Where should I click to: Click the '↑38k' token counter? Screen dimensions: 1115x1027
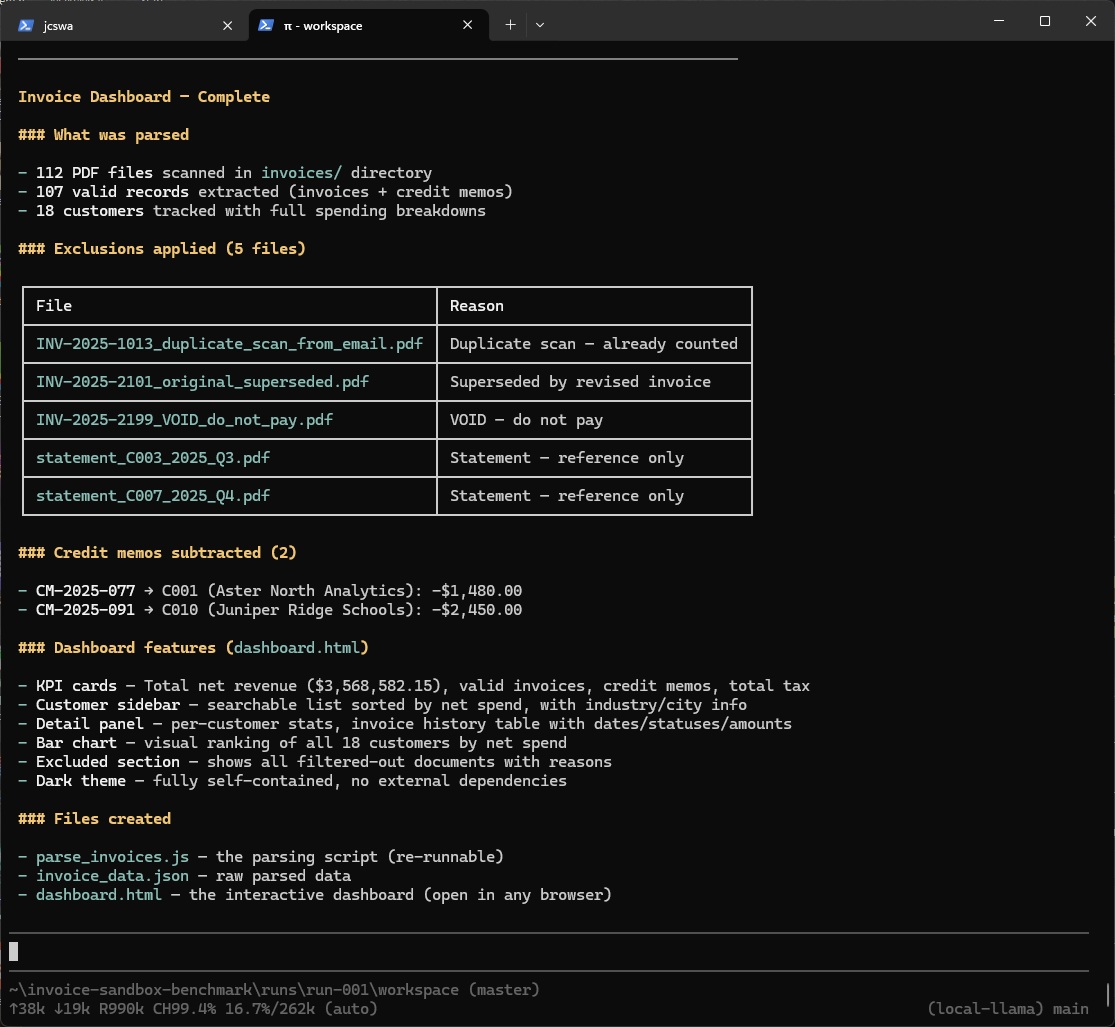26,1009
